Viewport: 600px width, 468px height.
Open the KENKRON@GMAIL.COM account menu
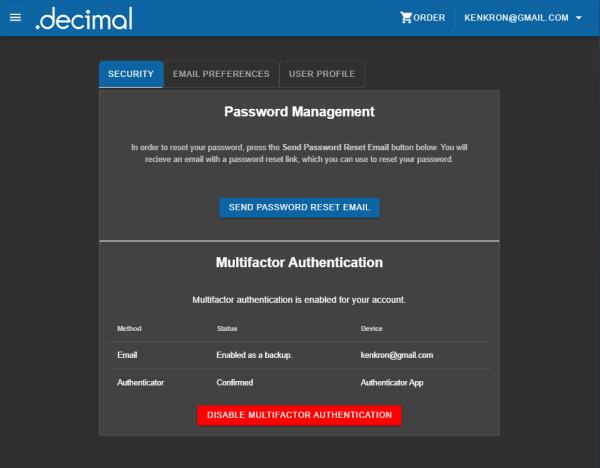523,18
